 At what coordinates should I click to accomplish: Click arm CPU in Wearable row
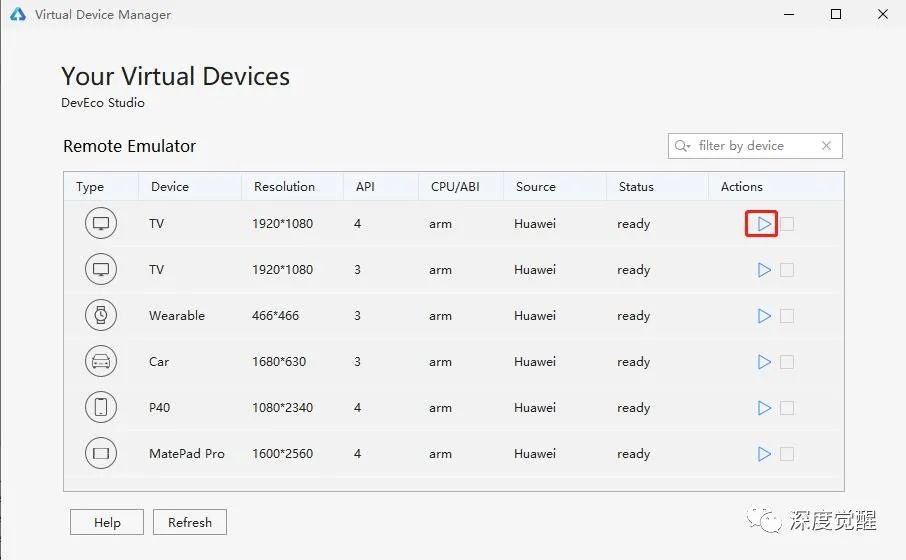tap(440, 316)
